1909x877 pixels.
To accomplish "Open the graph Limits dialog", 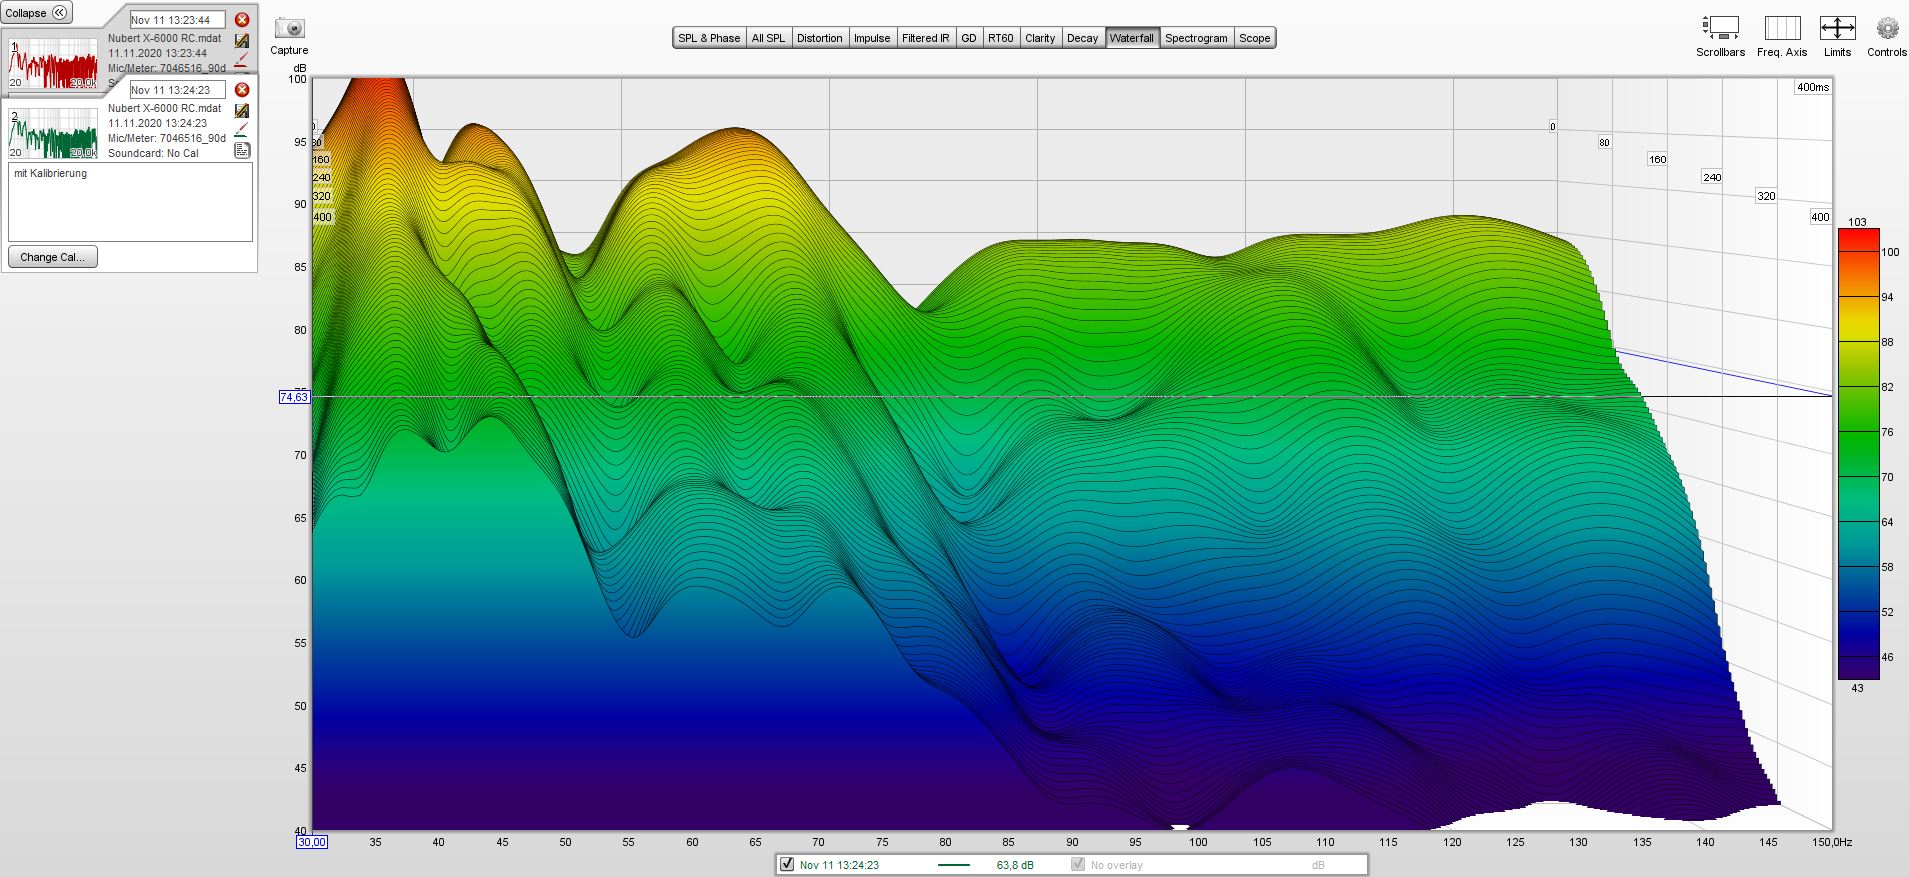I will point(1837,28).
